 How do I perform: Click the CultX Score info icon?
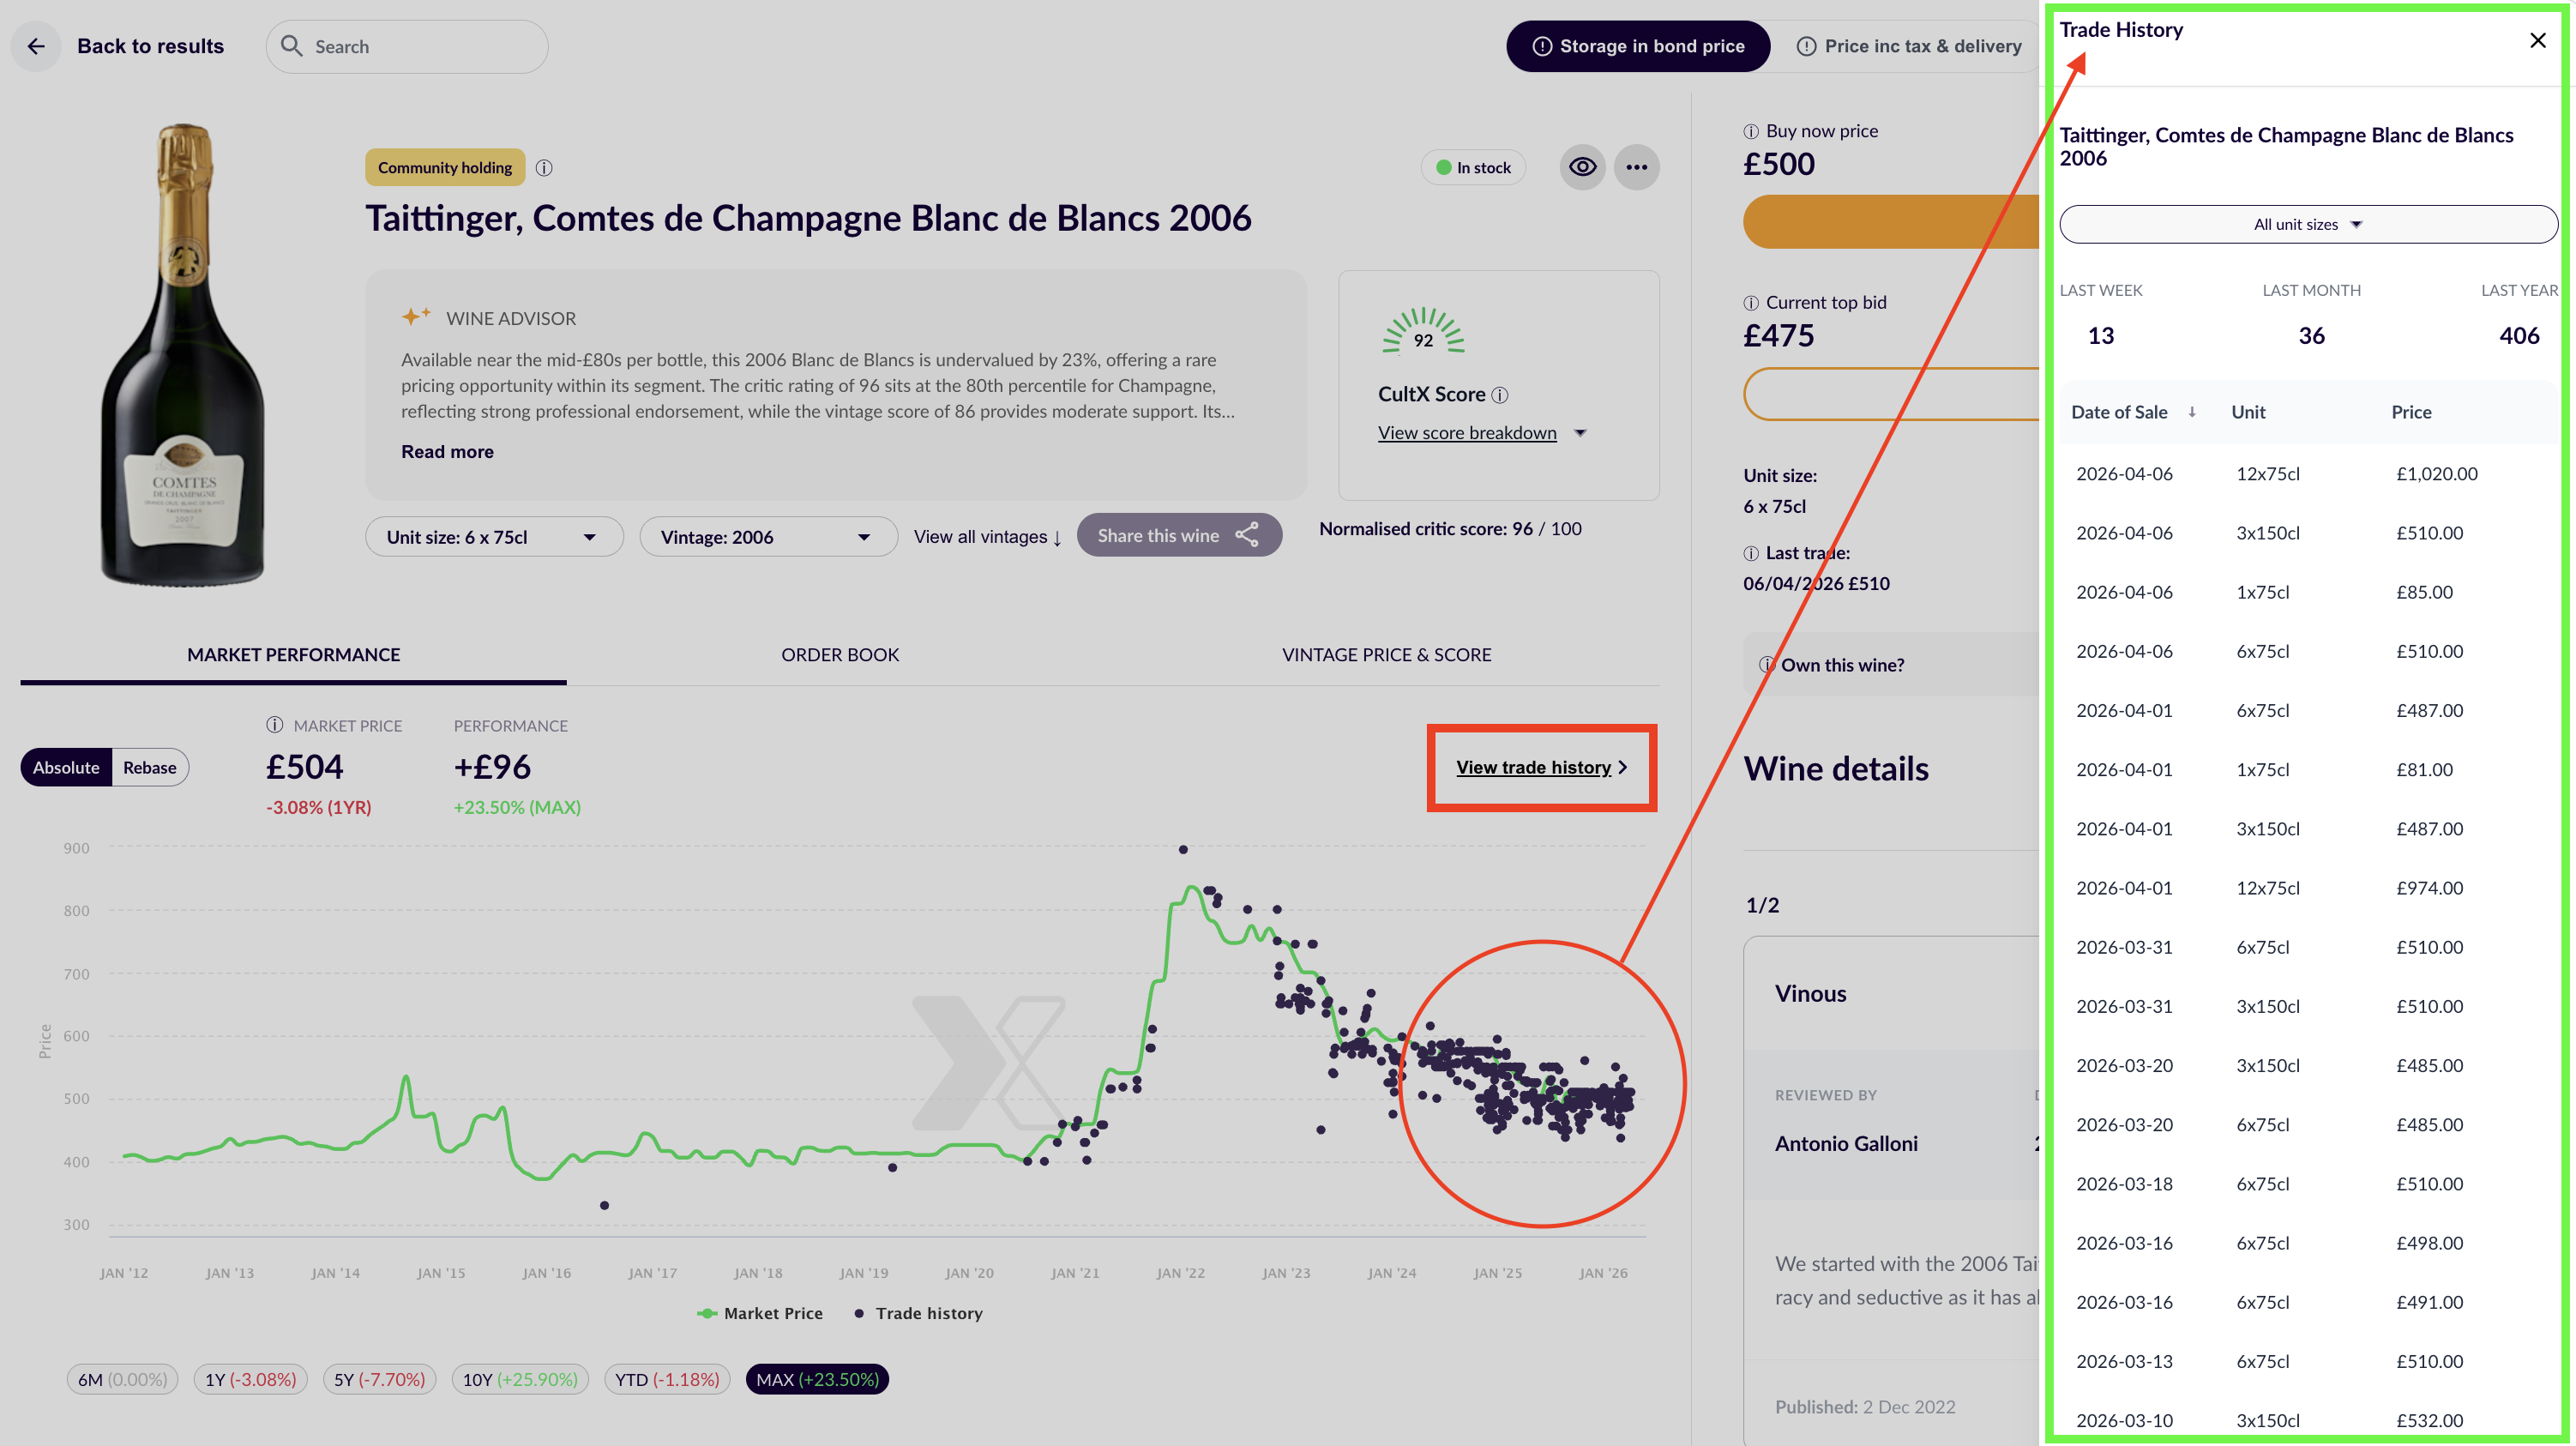click(1499, 395)
